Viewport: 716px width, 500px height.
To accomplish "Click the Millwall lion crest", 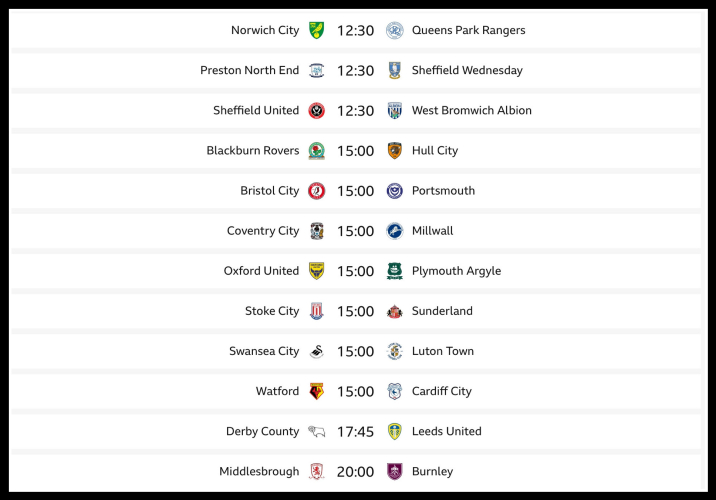I will (x=394, y=231).
